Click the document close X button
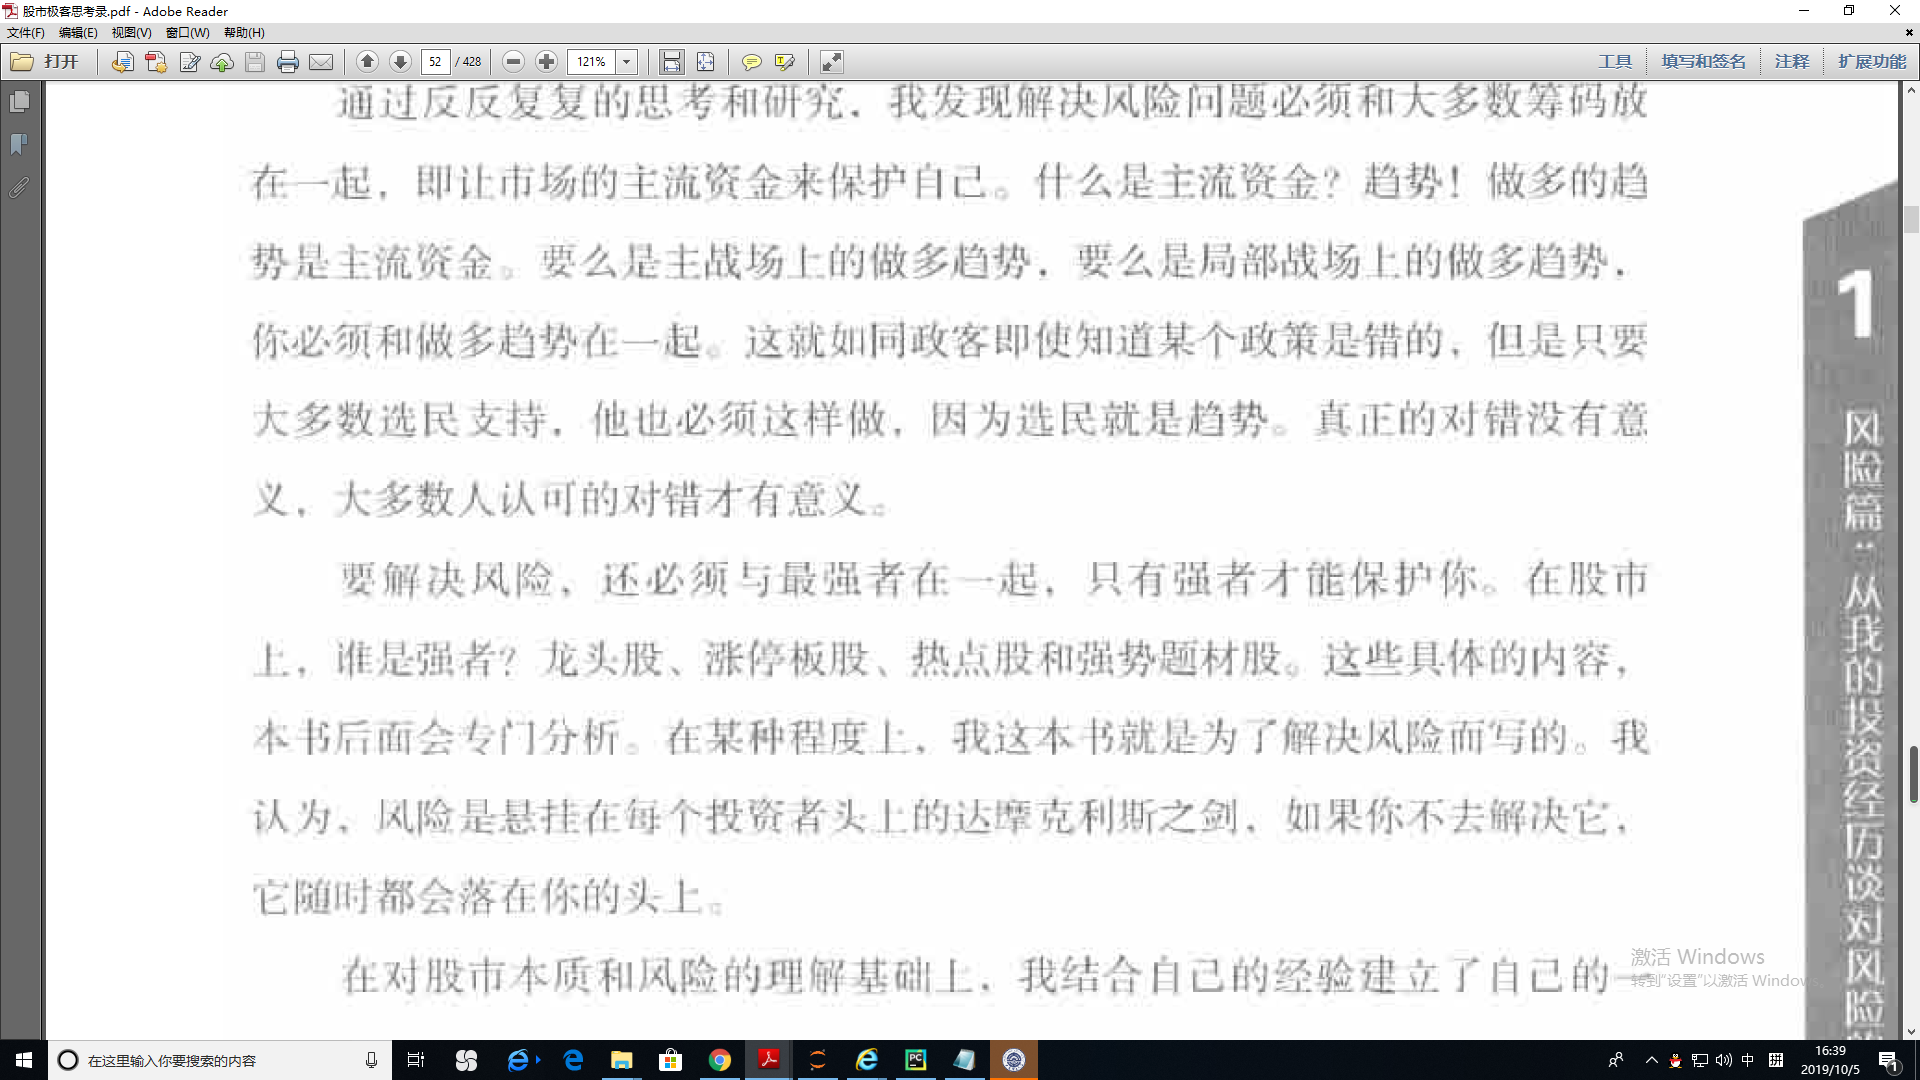 click(1909, 33)
